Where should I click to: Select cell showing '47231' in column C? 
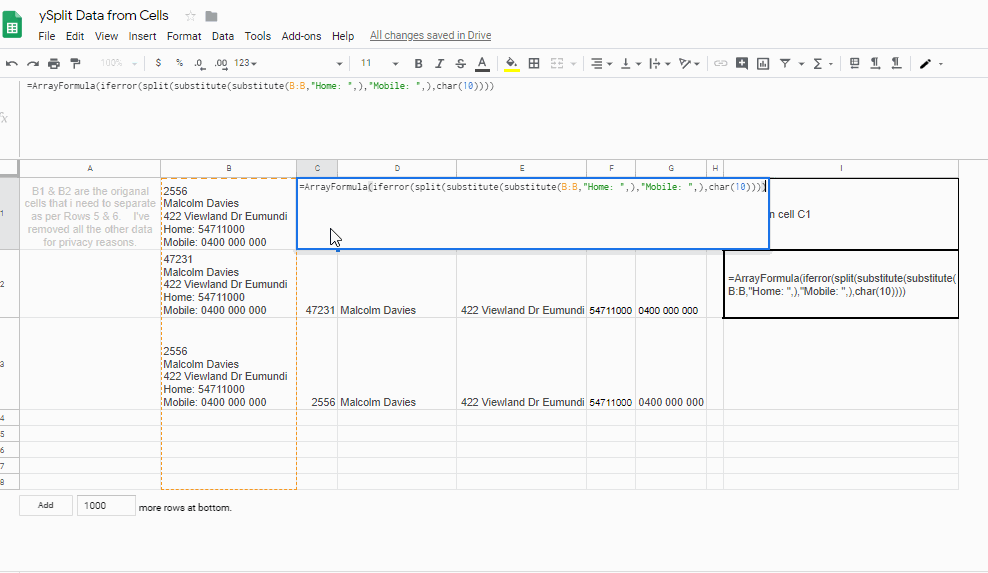317,284
